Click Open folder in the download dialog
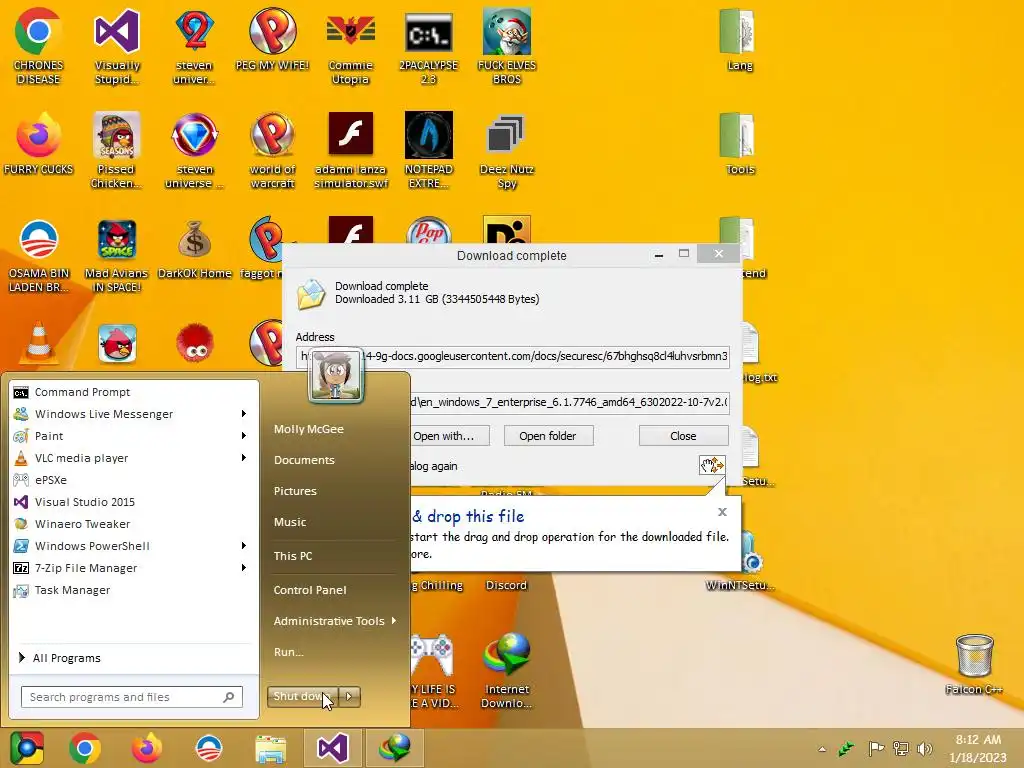This screenshot has height=768, width=1024. [549, 436]
